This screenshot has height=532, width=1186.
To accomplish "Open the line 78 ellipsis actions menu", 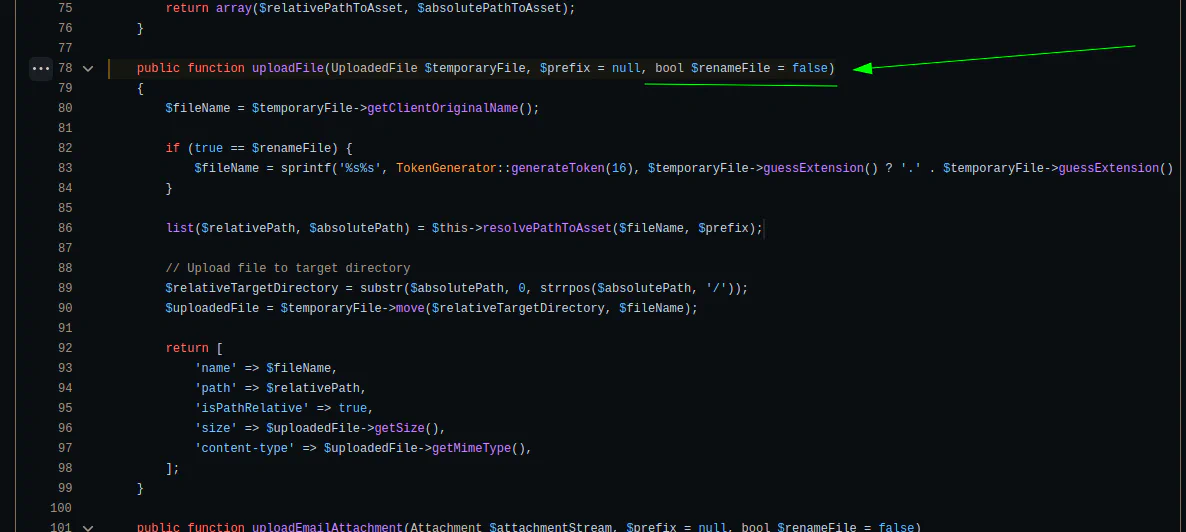I will (x=40, y=68).
